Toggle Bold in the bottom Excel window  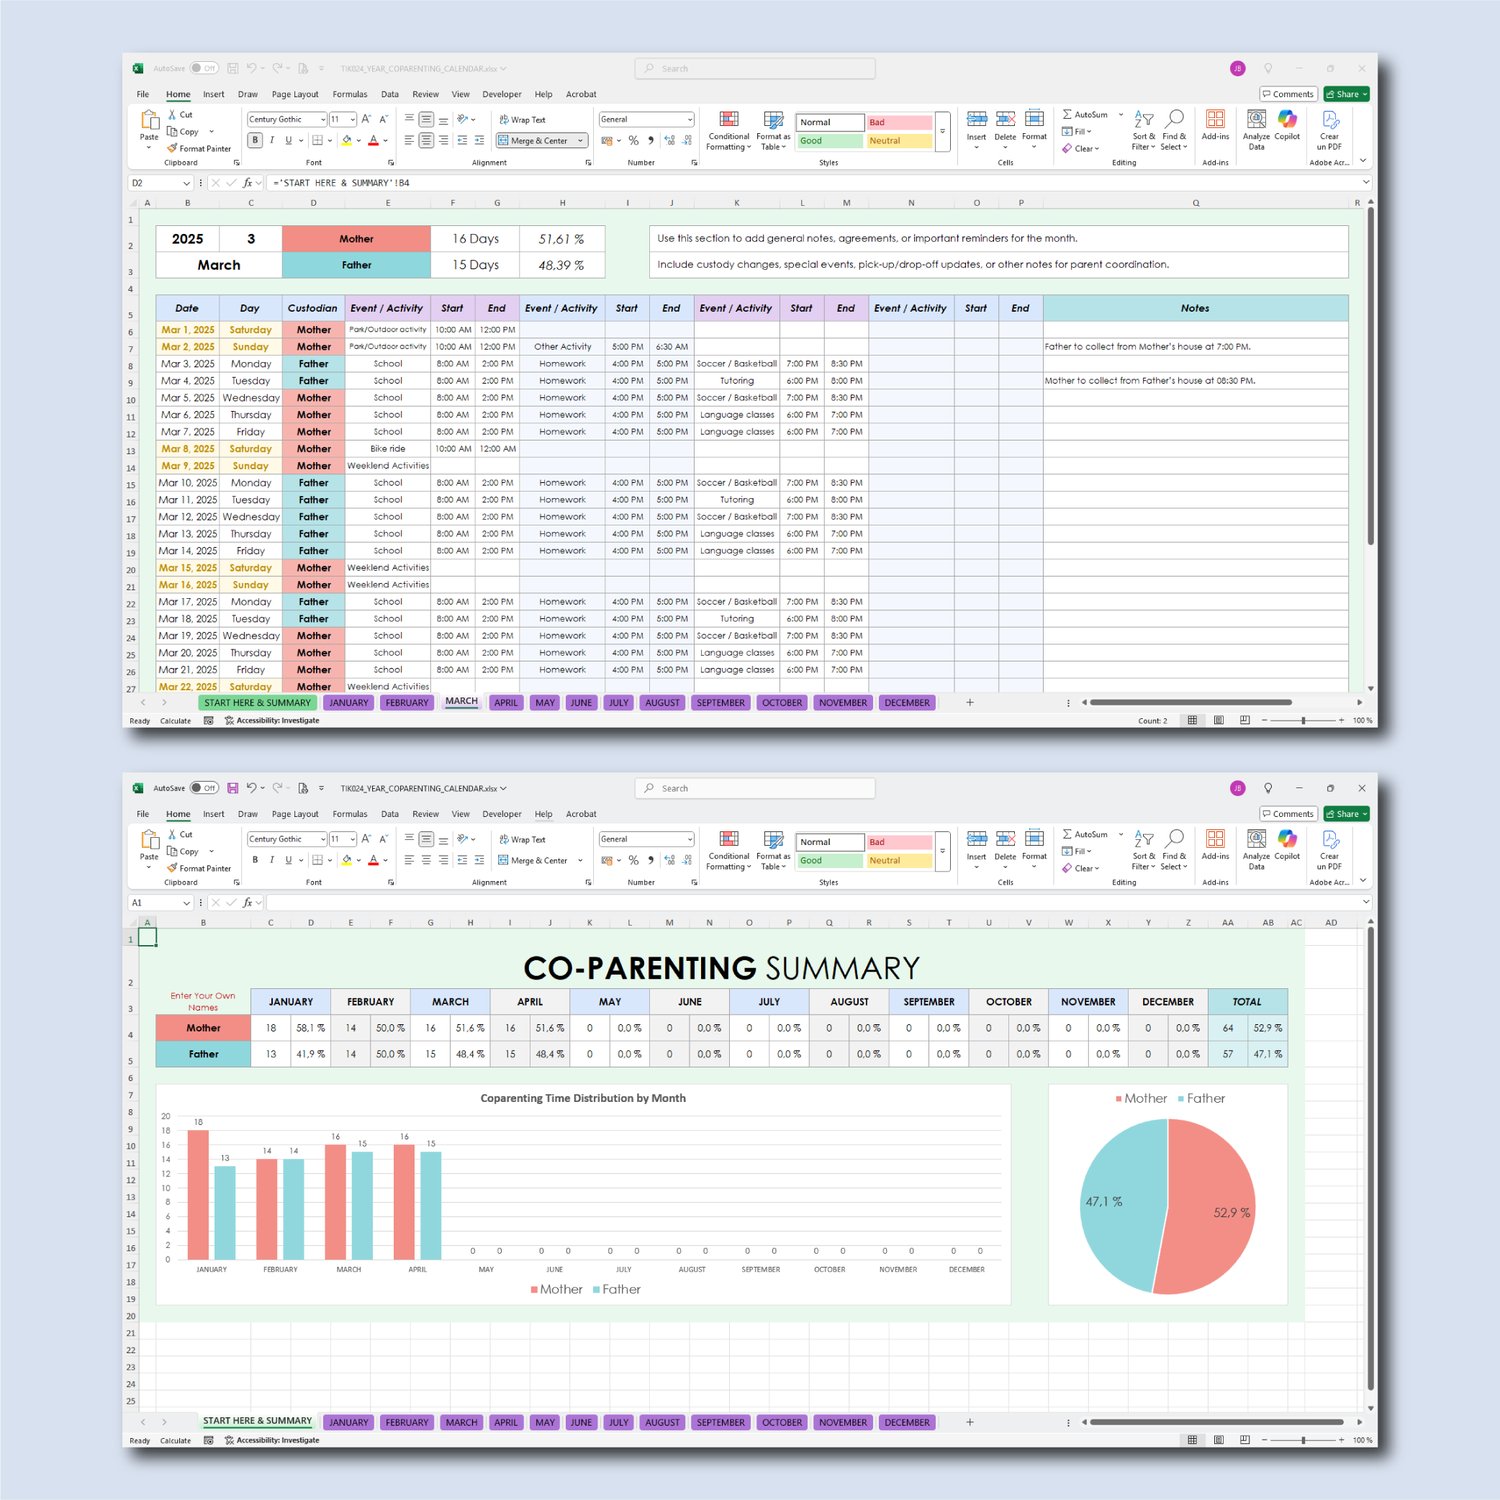(x=255, y=860)
